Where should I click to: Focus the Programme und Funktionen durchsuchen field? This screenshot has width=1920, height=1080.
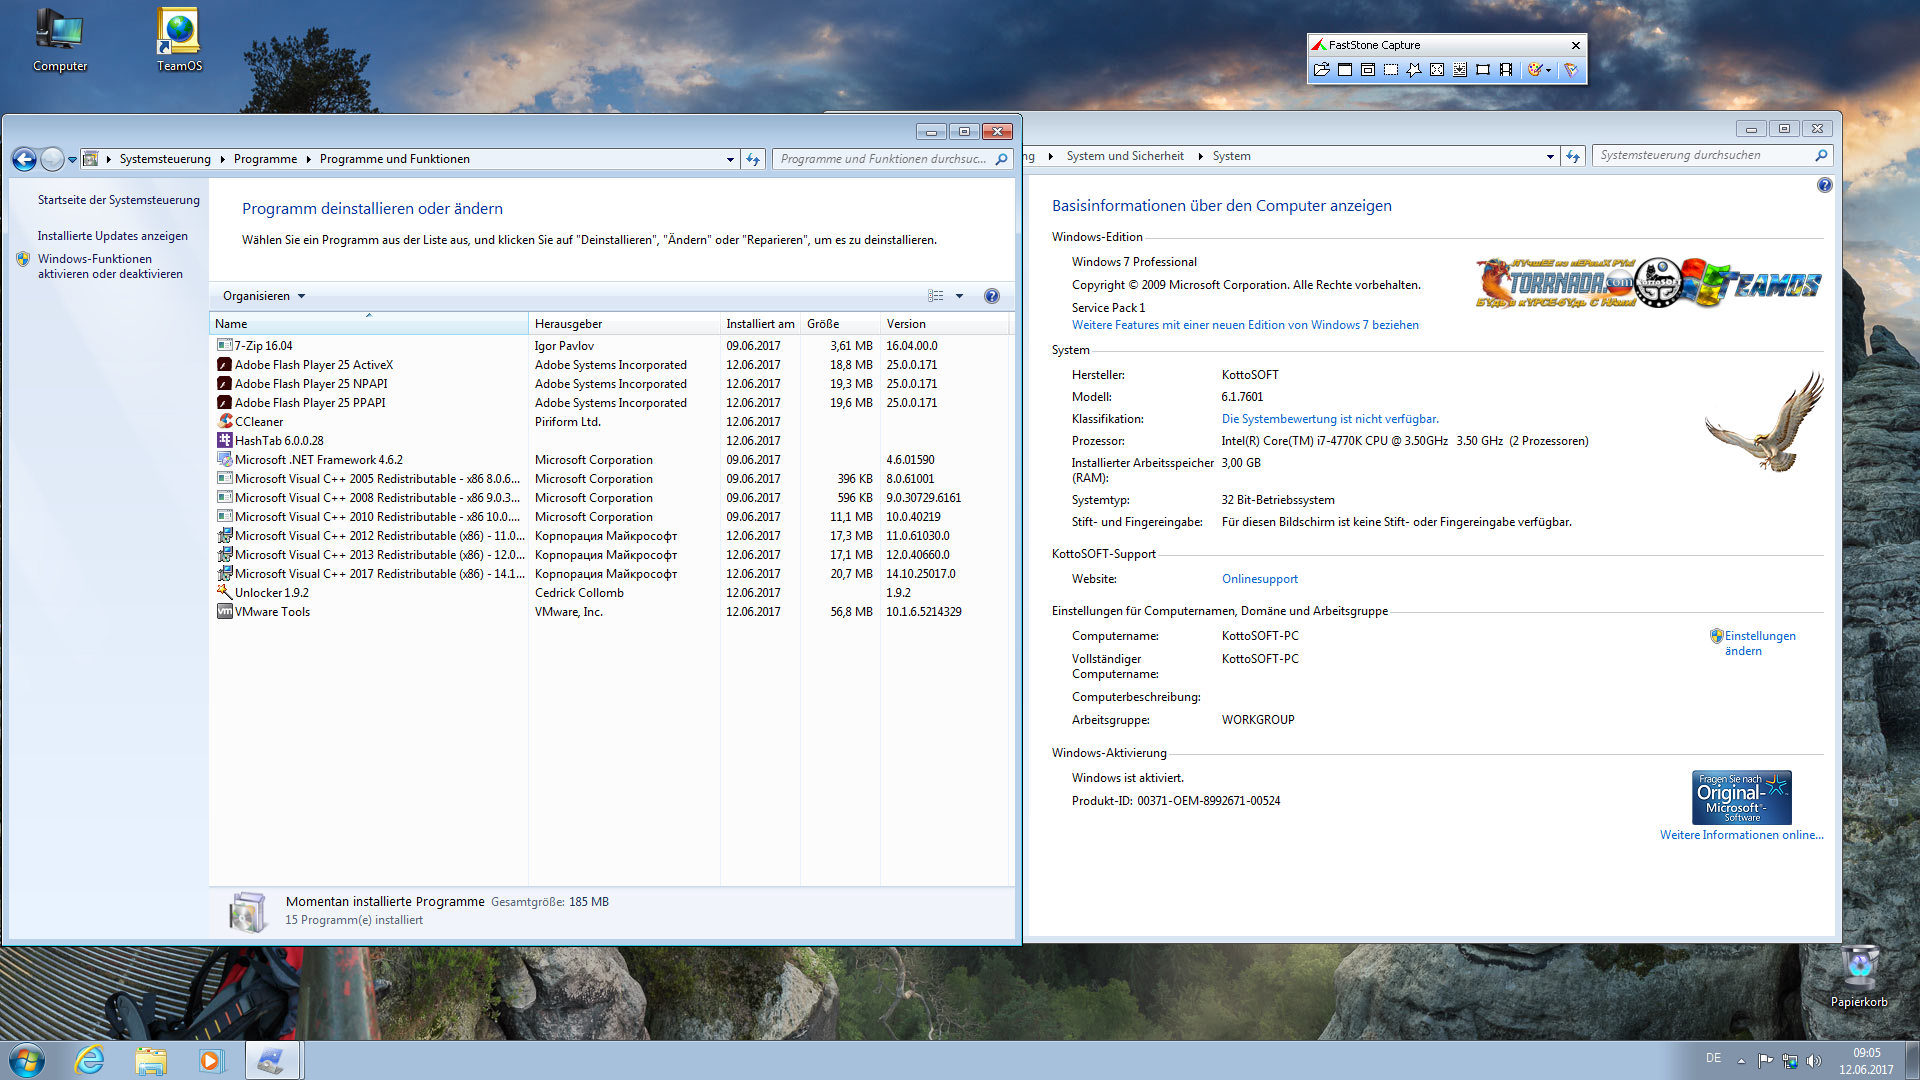click(885, 159)
